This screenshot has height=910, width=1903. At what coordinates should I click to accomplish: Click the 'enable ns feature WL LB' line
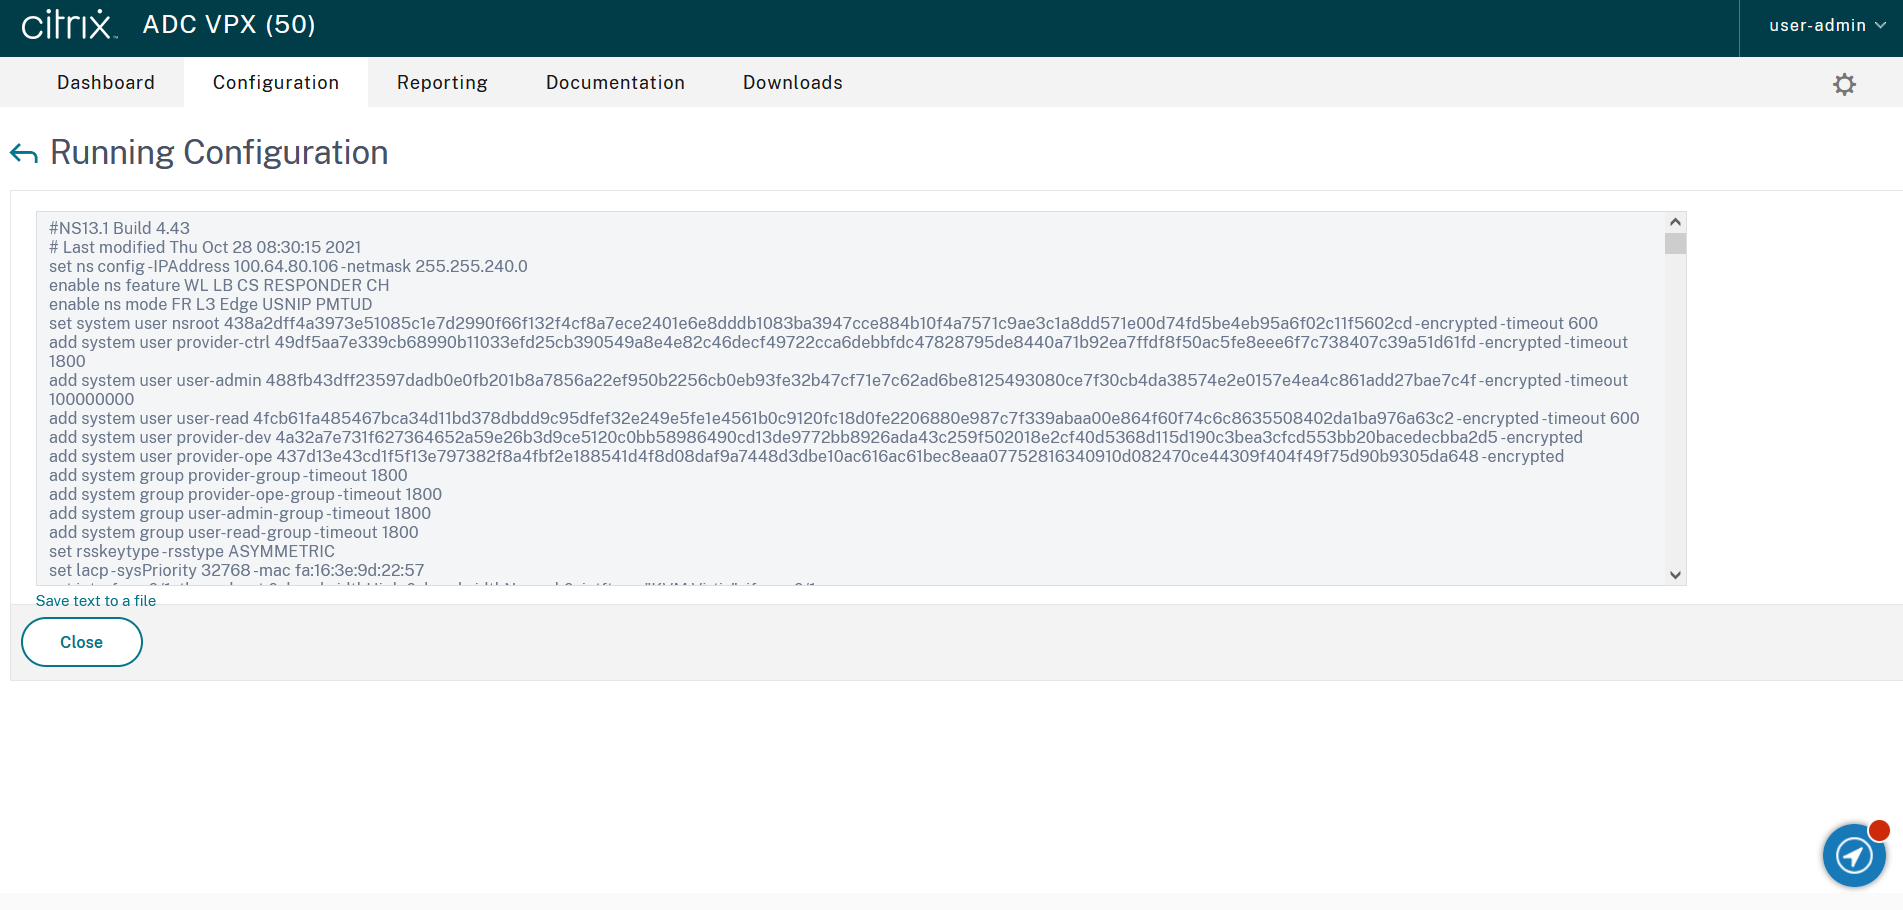point(219,285)
